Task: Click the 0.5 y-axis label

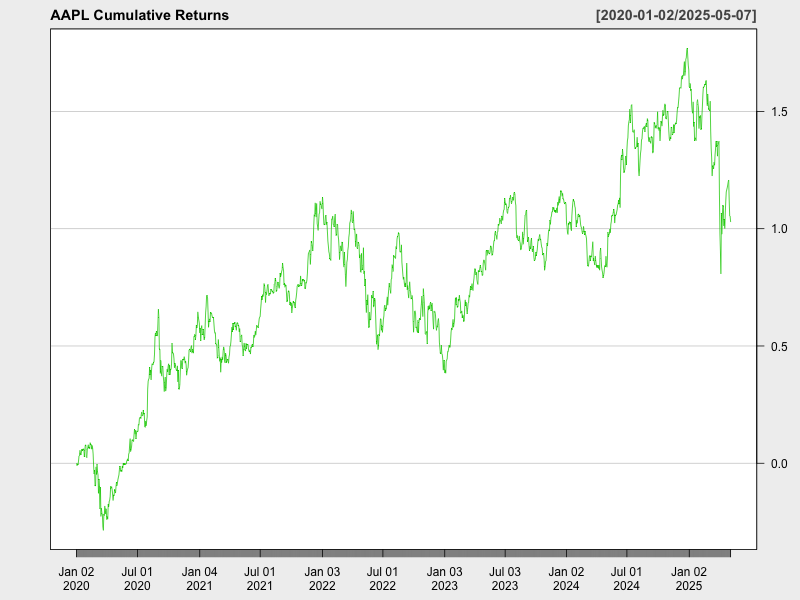Action: click(x=779, y=346)
